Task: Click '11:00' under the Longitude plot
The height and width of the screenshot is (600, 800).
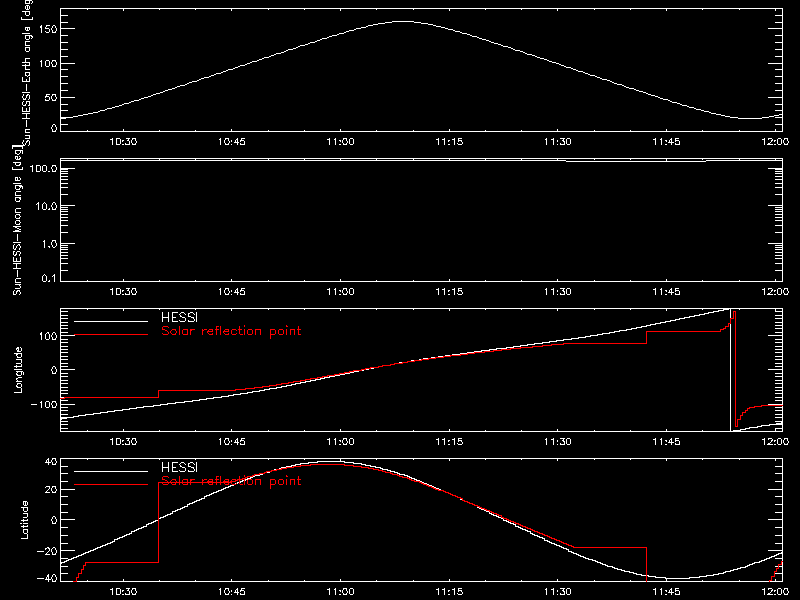Action: [x=340, y=442]
